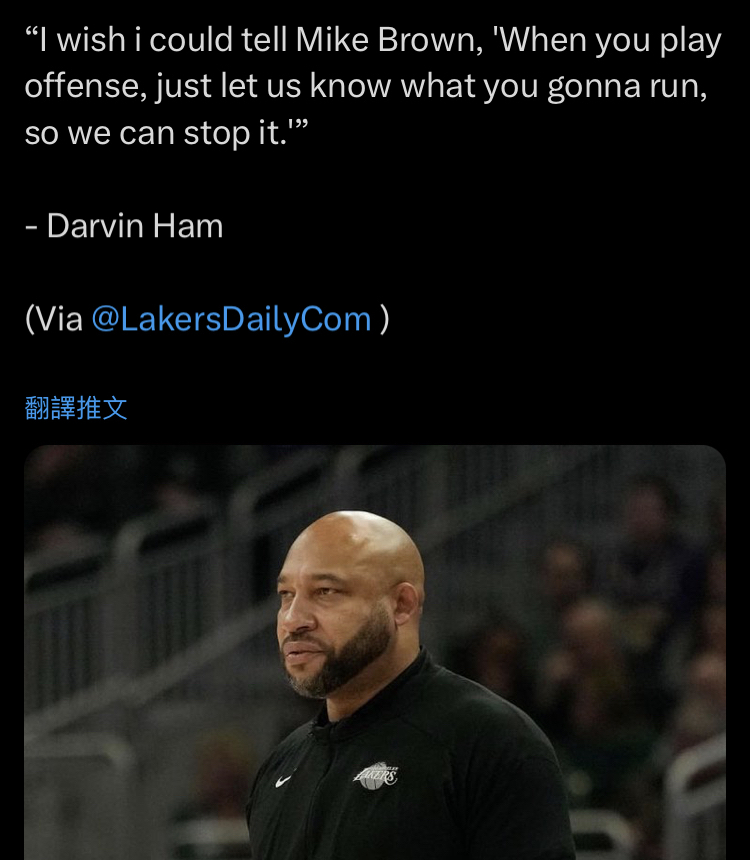This screenshot has height=860, width=750.
Task: Click the Nike swoosh on the jacket
Action: pos(283,781)
